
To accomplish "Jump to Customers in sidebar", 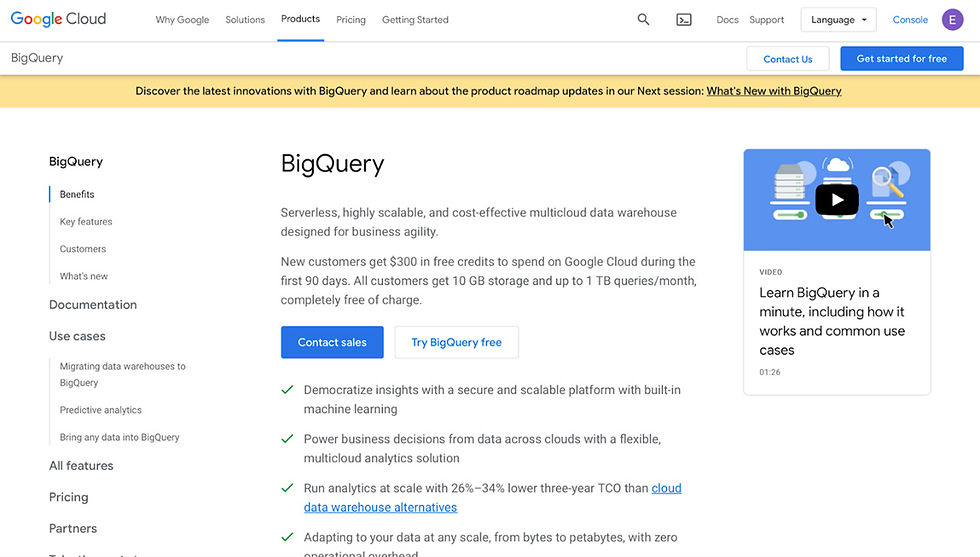I will tap(82, 249).
